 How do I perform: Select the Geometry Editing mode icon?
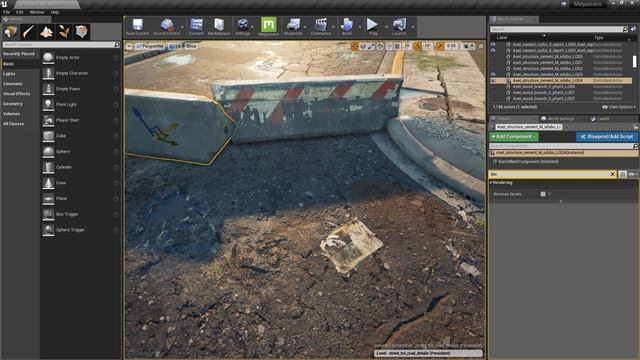pos(82,31)
